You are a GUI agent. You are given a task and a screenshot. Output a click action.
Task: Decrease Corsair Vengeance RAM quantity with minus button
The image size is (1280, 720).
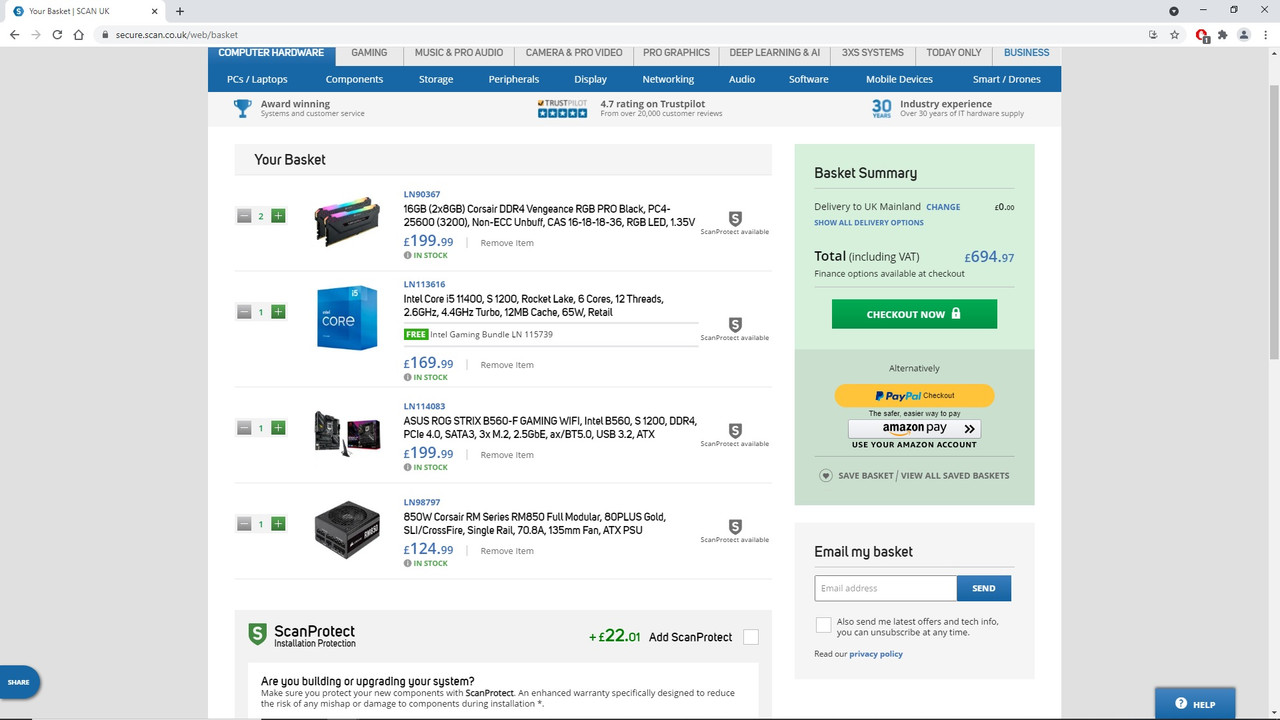coord(244,215)
